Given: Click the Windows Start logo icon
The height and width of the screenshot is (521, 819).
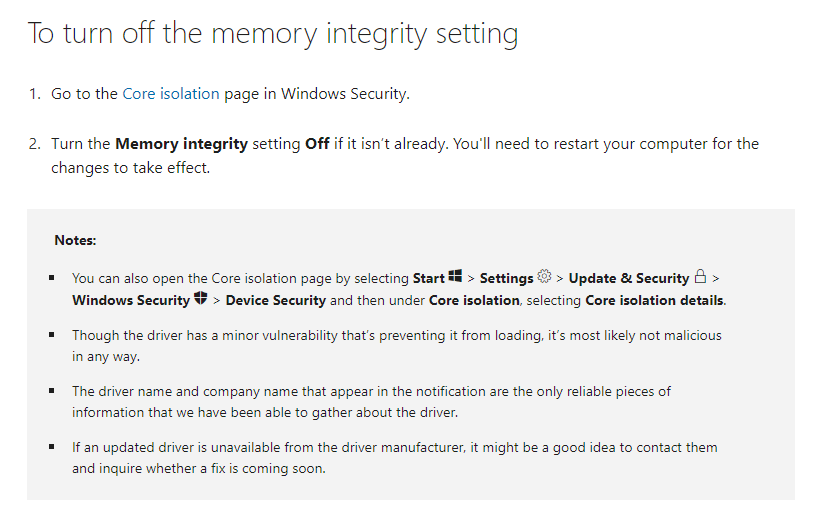Looking at the screenshot, I should click(455, 277).
